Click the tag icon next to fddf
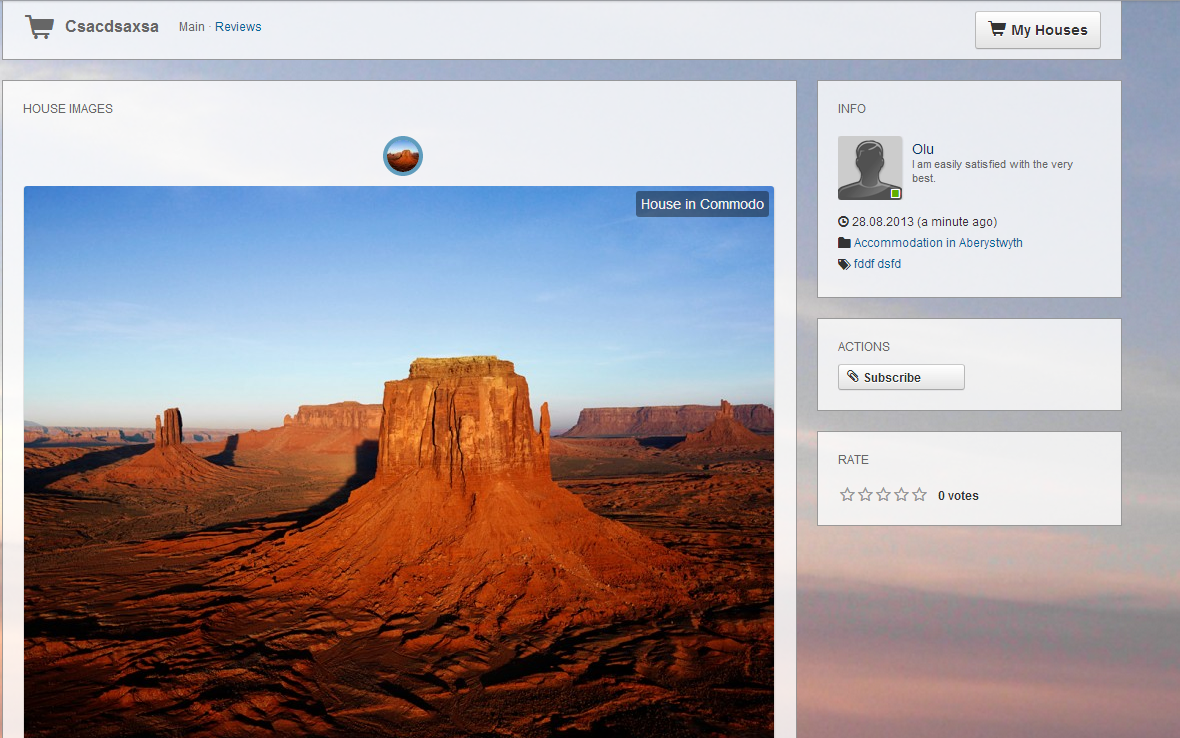 coord(844,264)
